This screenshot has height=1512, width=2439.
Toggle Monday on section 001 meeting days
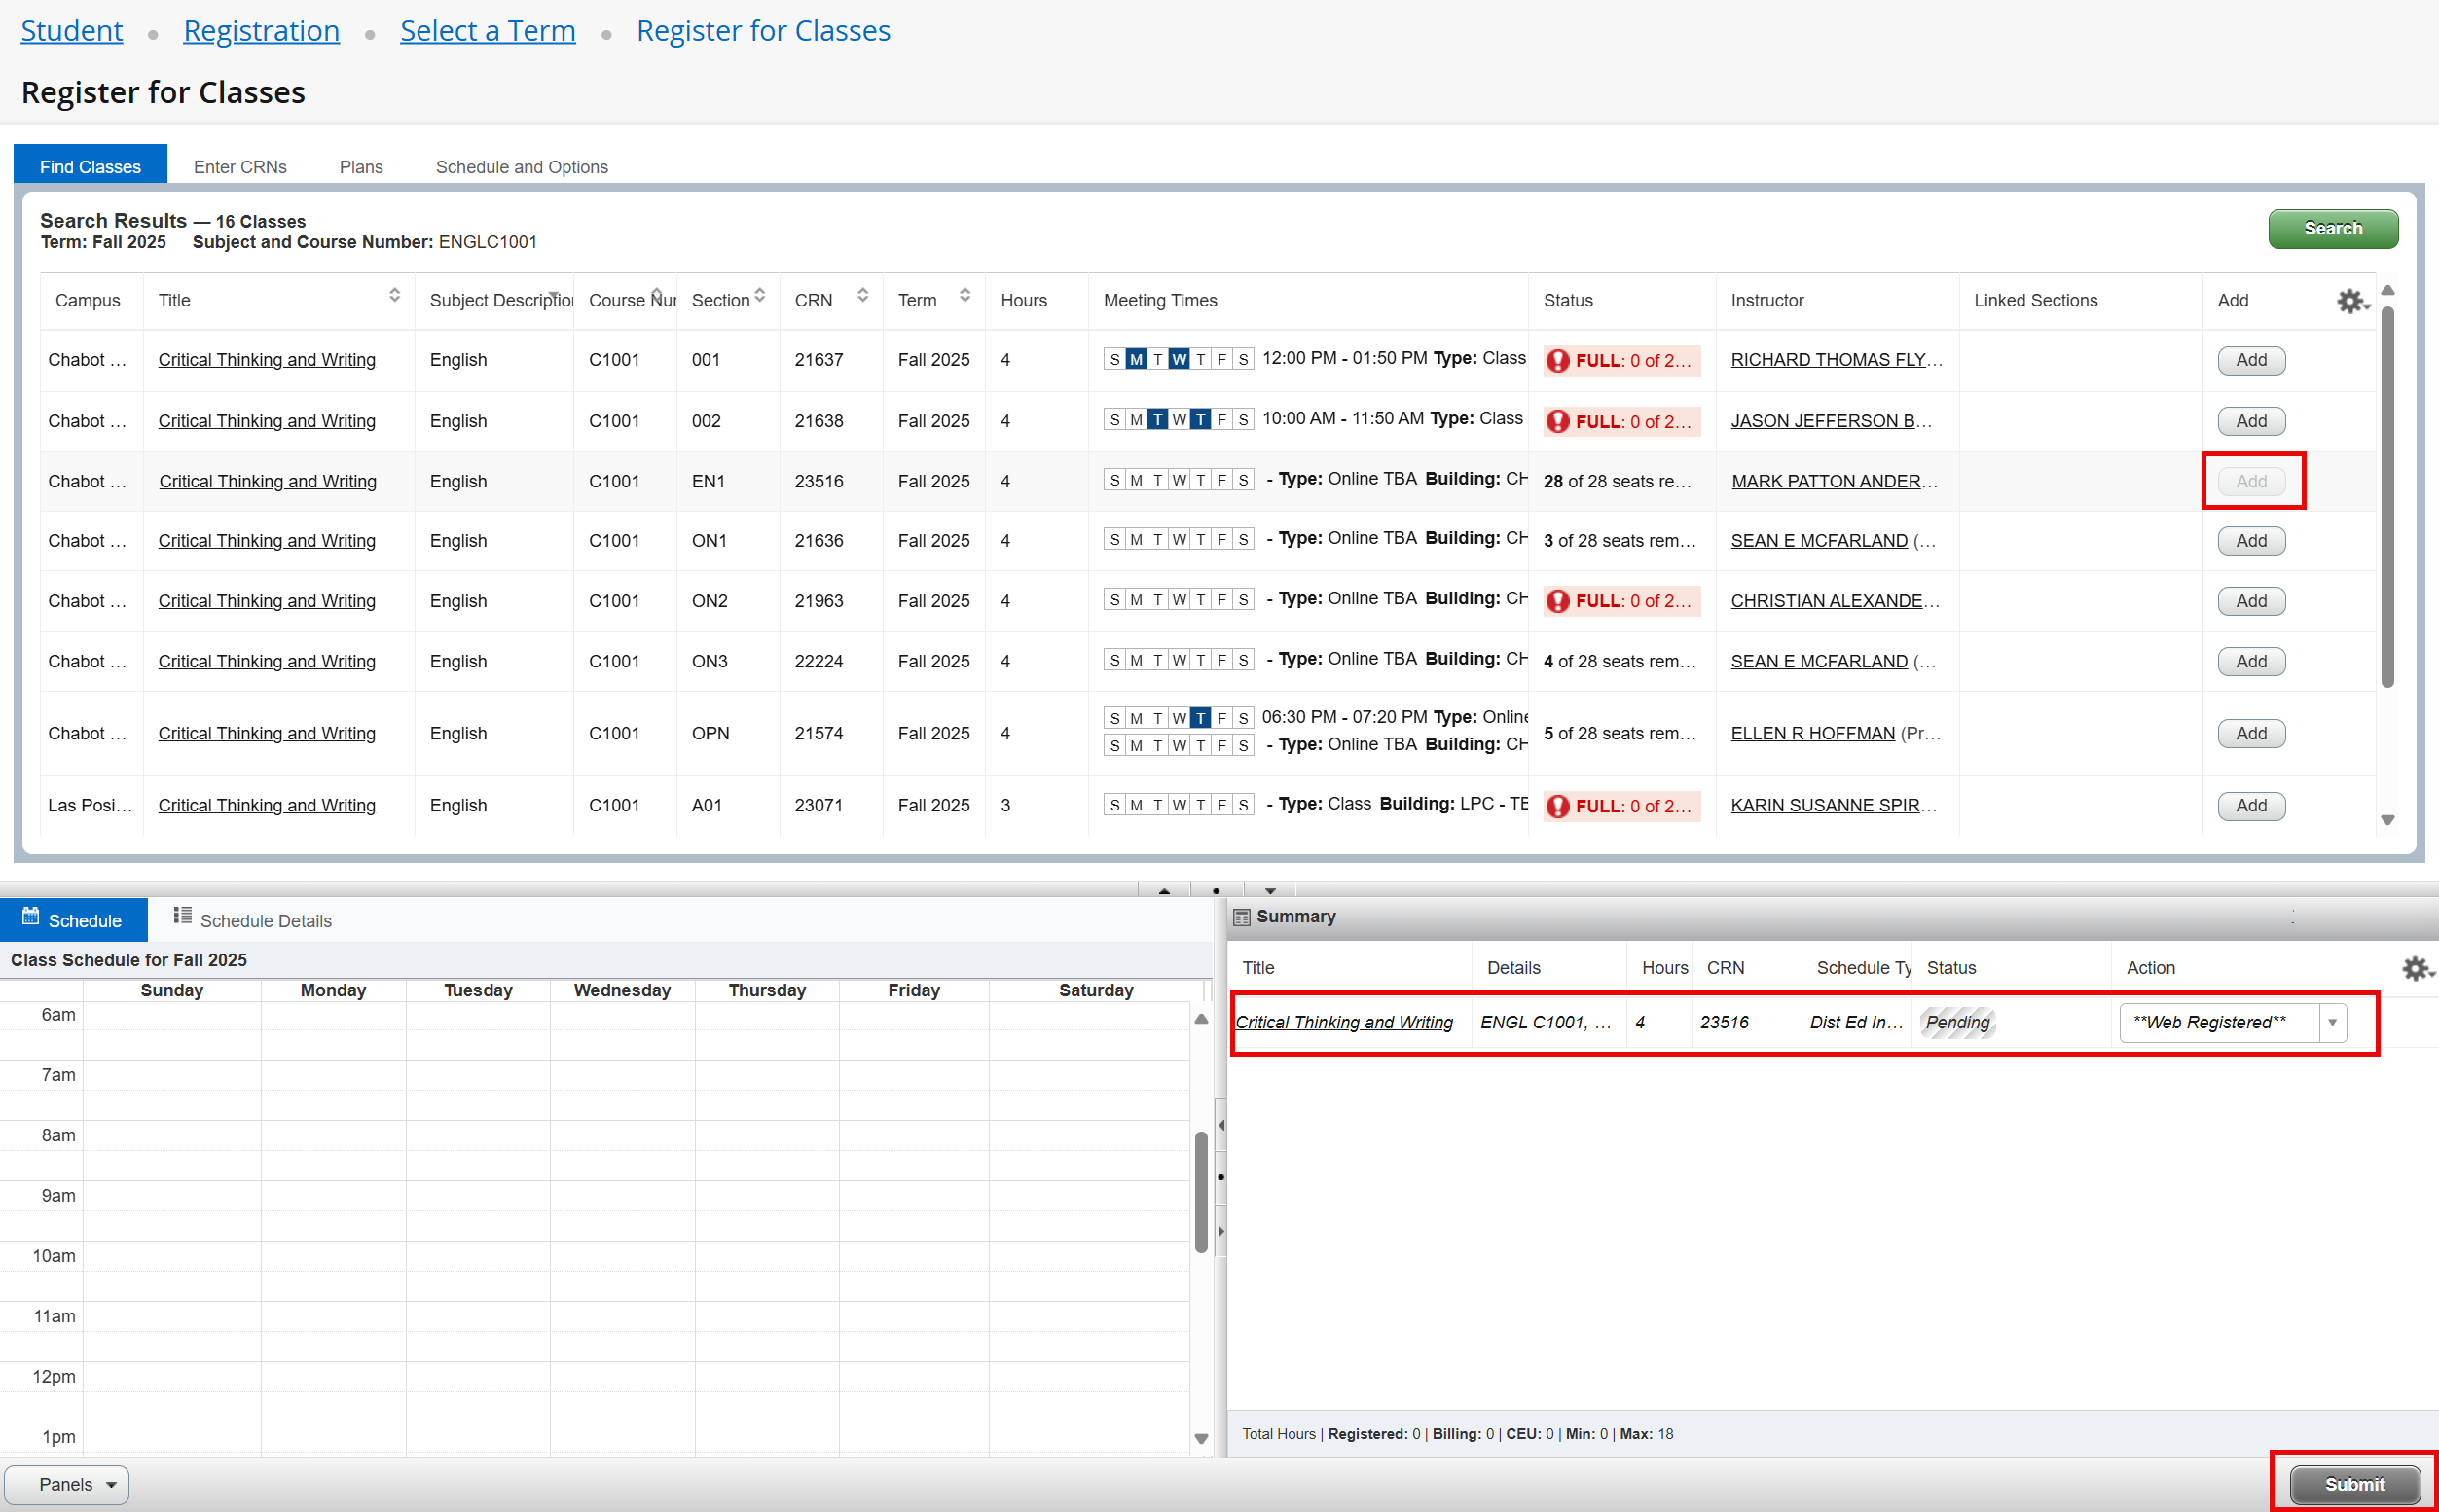[1136, 359]
